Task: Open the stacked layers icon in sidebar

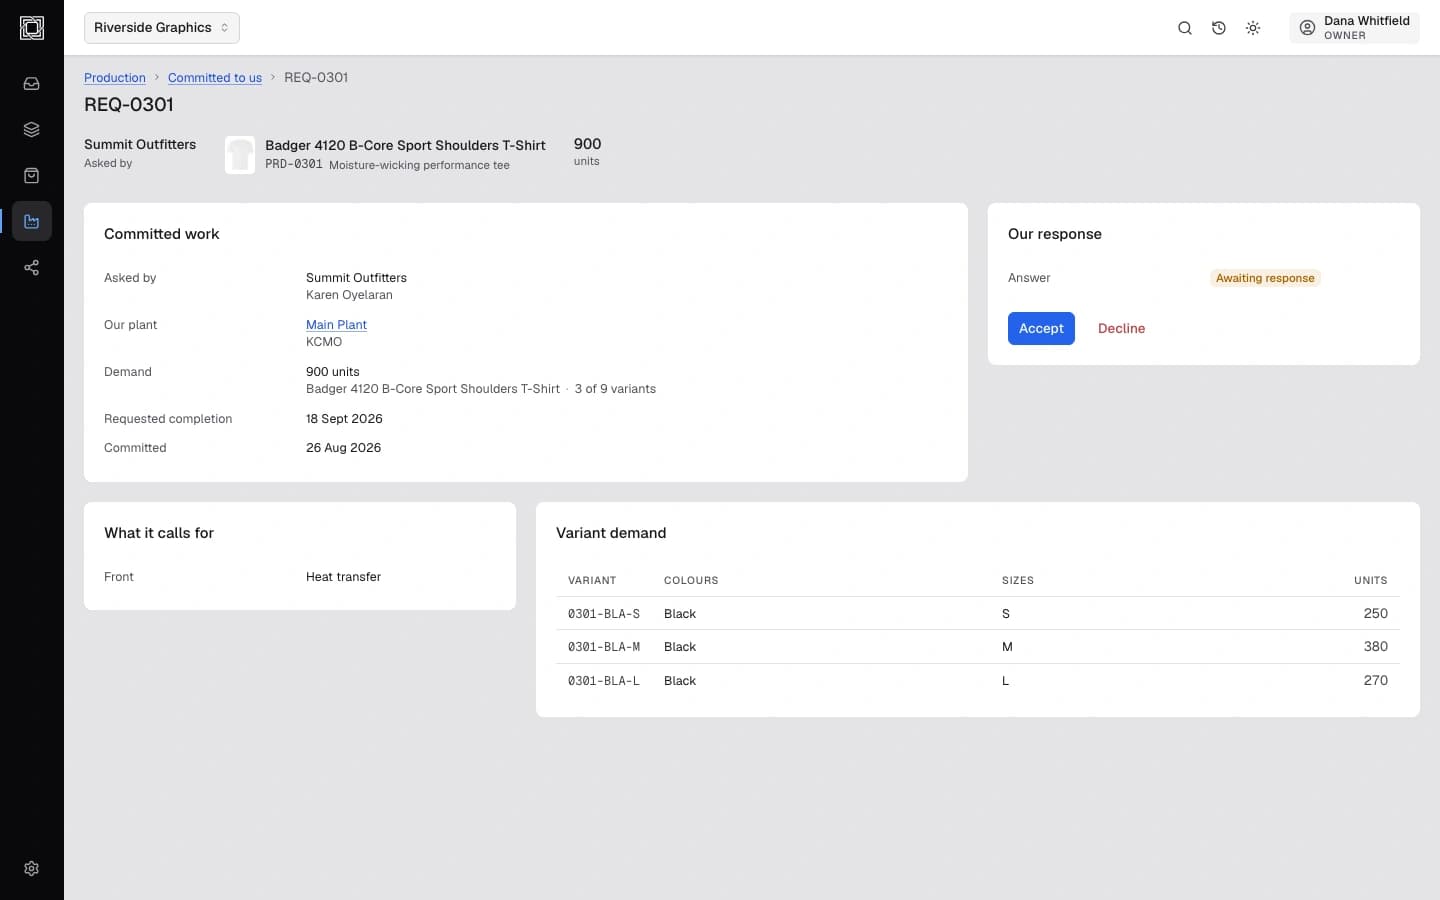Action: 32,130
